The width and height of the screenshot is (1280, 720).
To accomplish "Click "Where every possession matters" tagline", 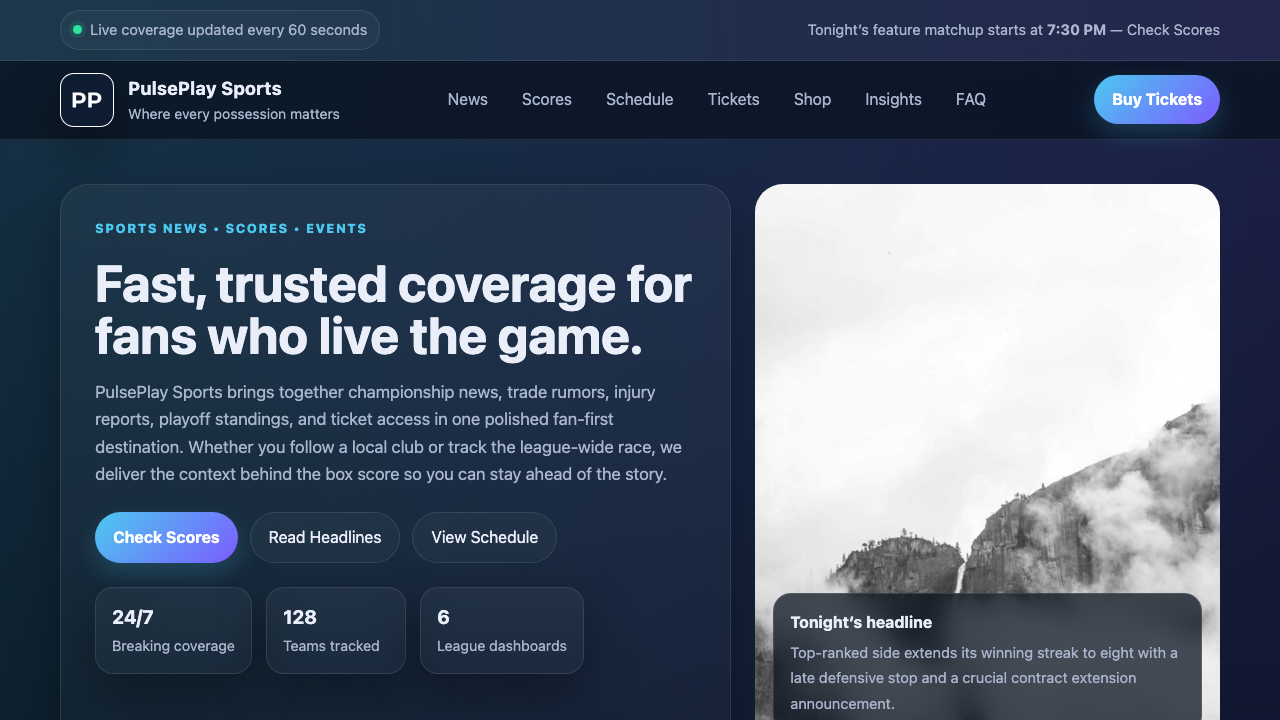I will click(x=234, y=114).
